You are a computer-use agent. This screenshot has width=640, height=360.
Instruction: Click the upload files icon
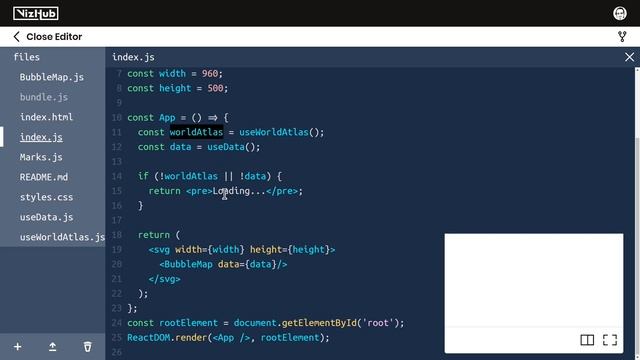point(53,347)
